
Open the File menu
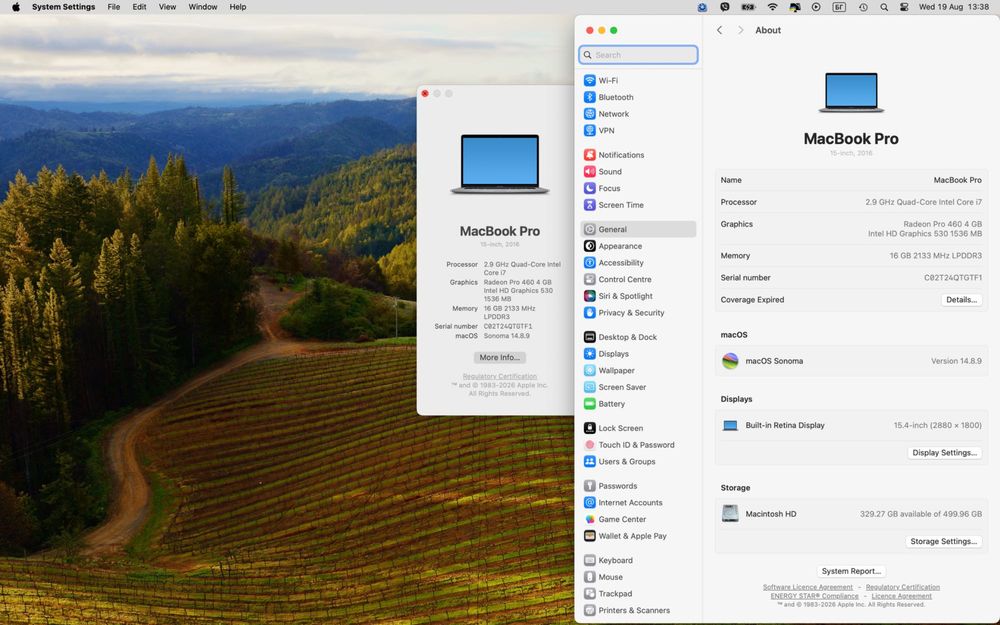[114, 7]
